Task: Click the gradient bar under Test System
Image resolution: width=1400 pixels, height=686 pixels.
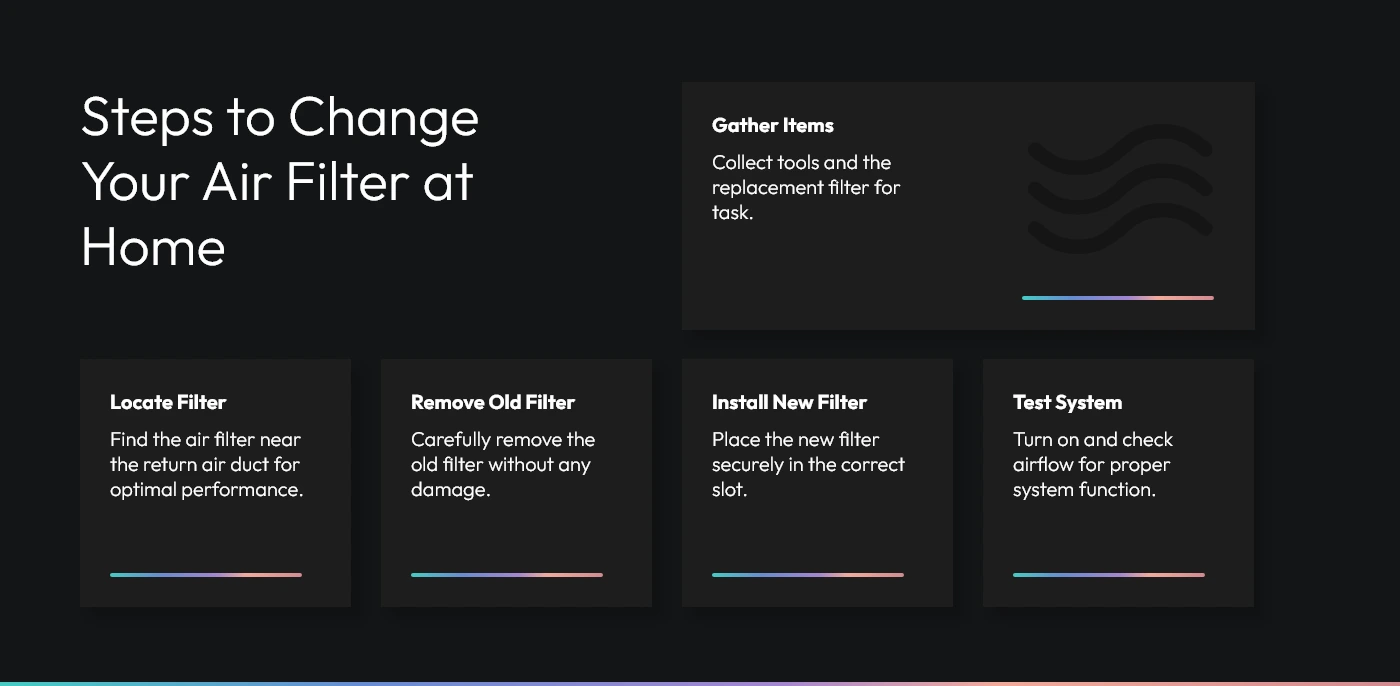Action: click(1108, 575)
